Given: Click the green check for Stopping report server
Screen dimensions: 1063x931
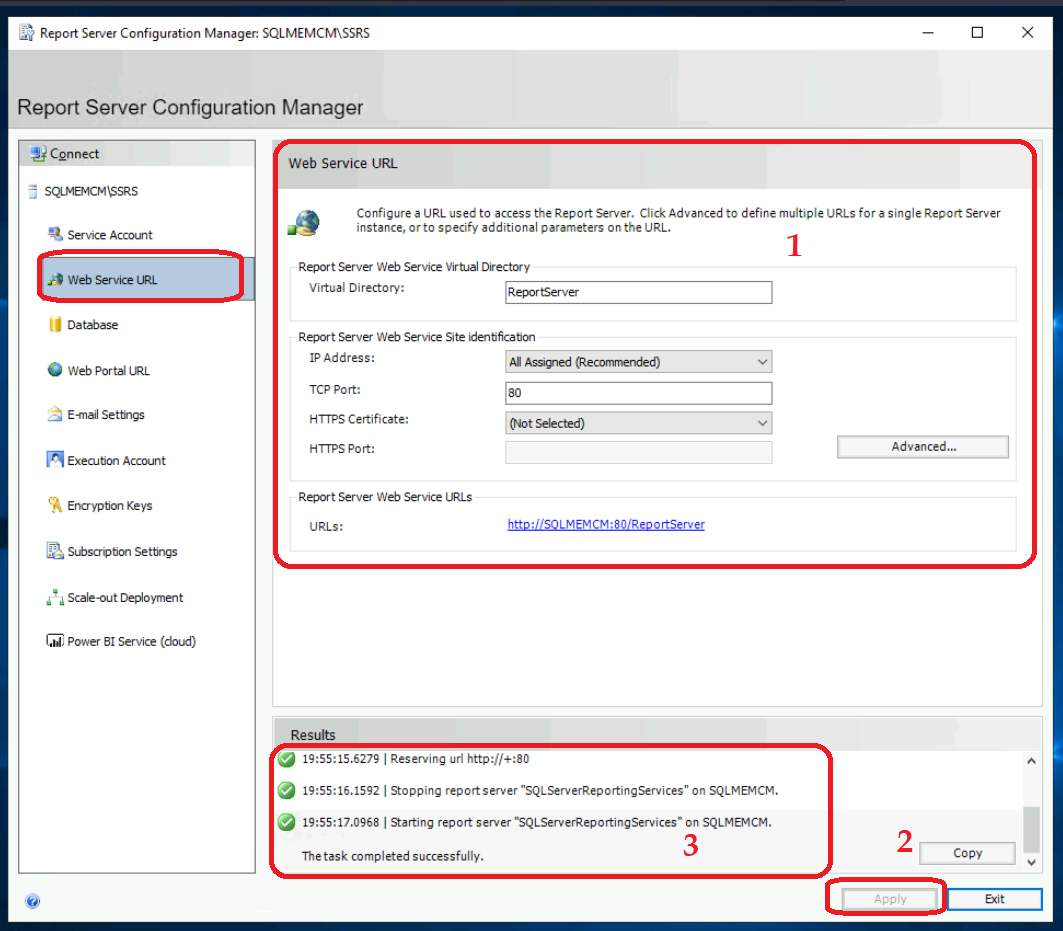Looking at the screenshot, I should pyautogui.click(x=287, y=790).
